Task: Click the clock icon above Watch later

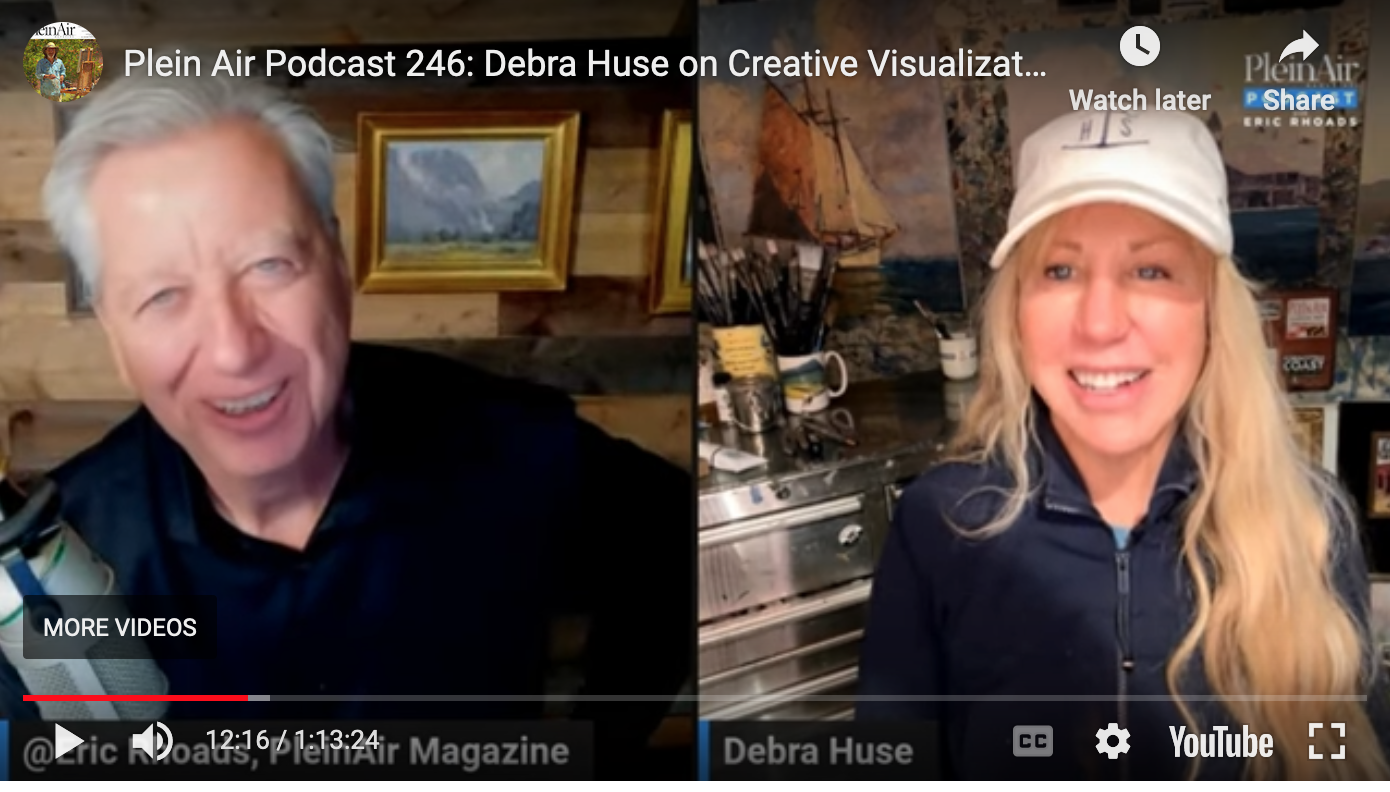Action: pyautogui.click(x=1140, y=45)
